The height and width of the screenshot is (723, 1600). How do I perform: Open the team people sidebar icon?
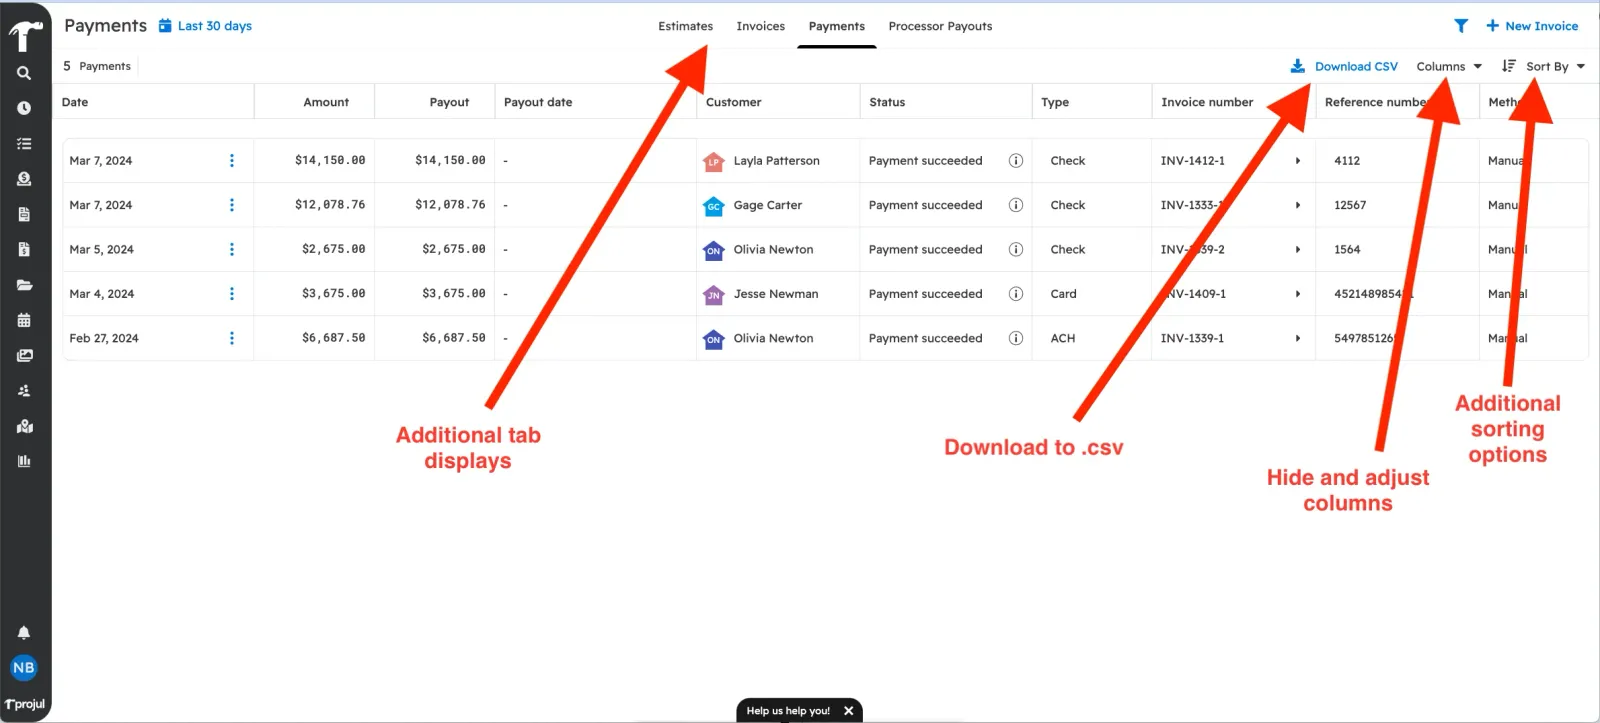[24, 391]
